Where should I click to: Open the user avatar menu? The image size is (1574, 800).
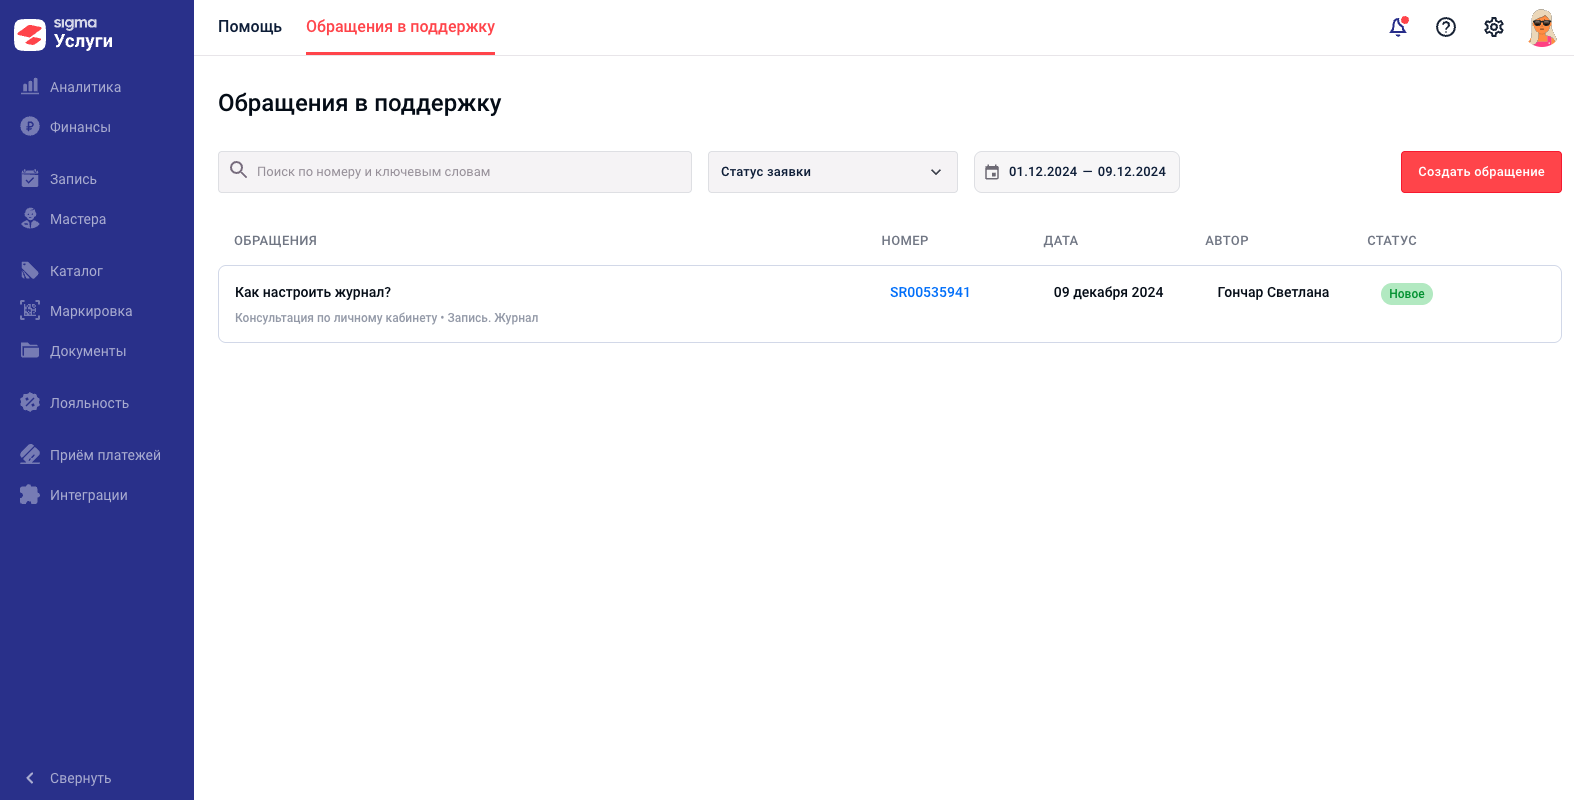[1543, 27]
